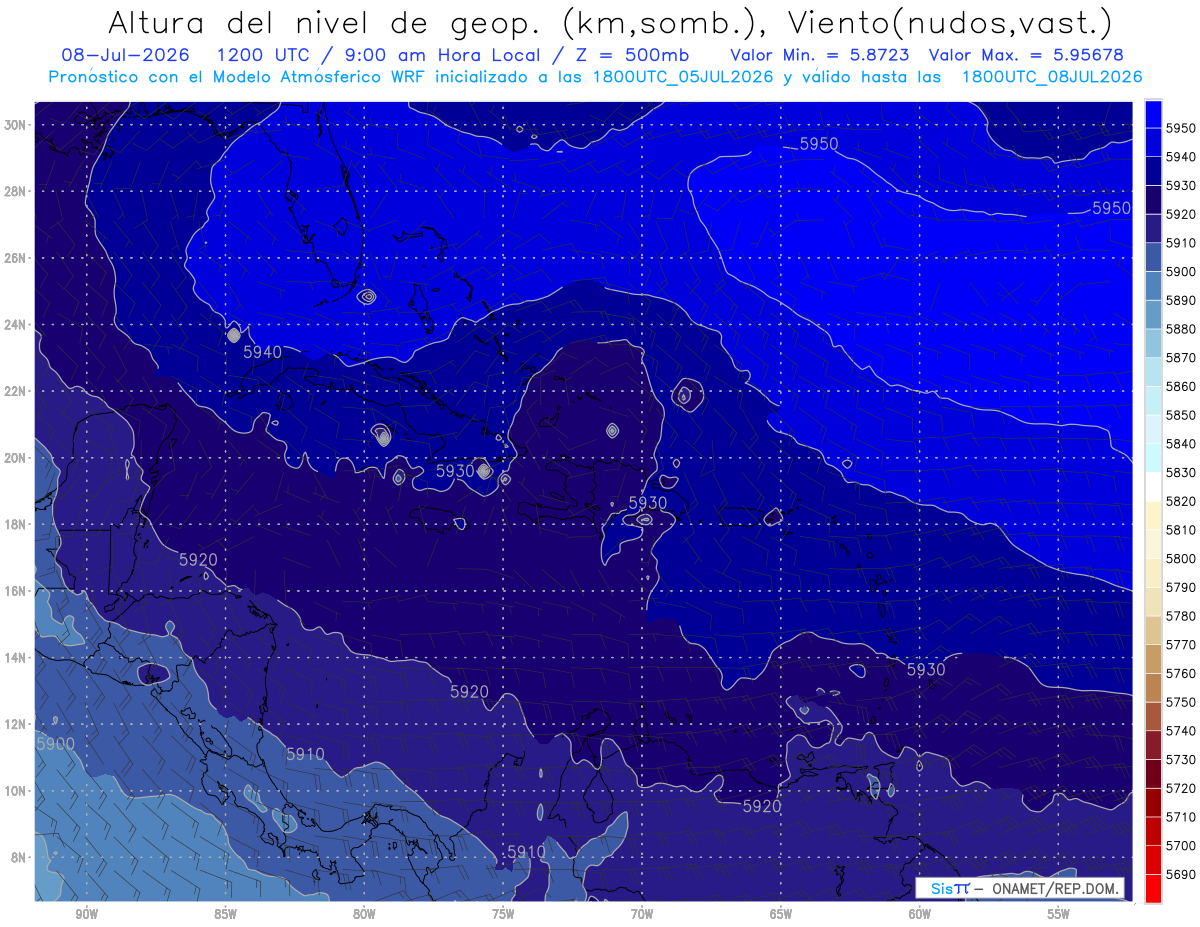Image resolution: width=1200 pixels, height=927 pixels.
Task: Click the '5820' label on the colorbar
Action: tap(1181, 501)
